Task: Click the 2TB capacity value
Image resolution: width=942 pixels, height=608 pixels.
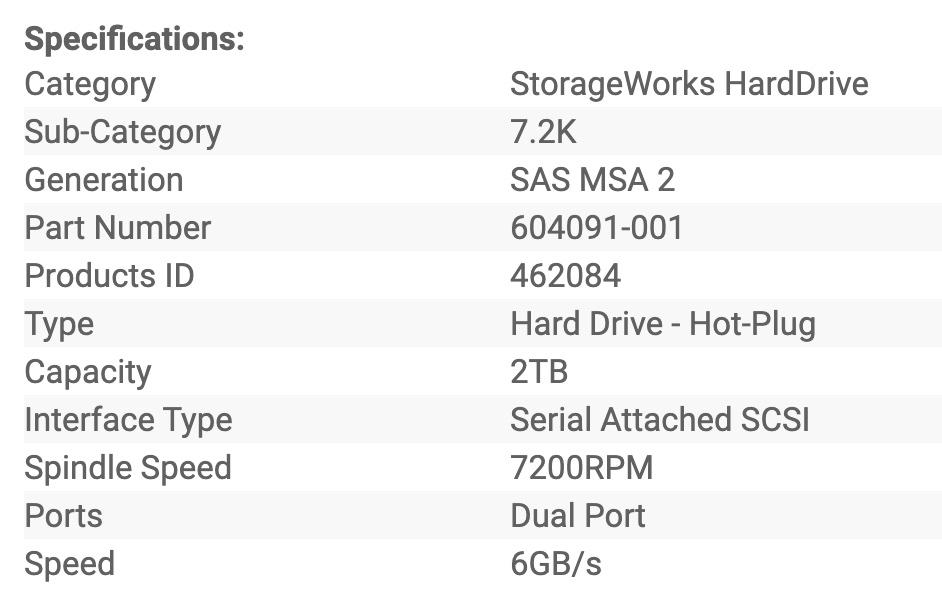Action: (x=539, y=372)
